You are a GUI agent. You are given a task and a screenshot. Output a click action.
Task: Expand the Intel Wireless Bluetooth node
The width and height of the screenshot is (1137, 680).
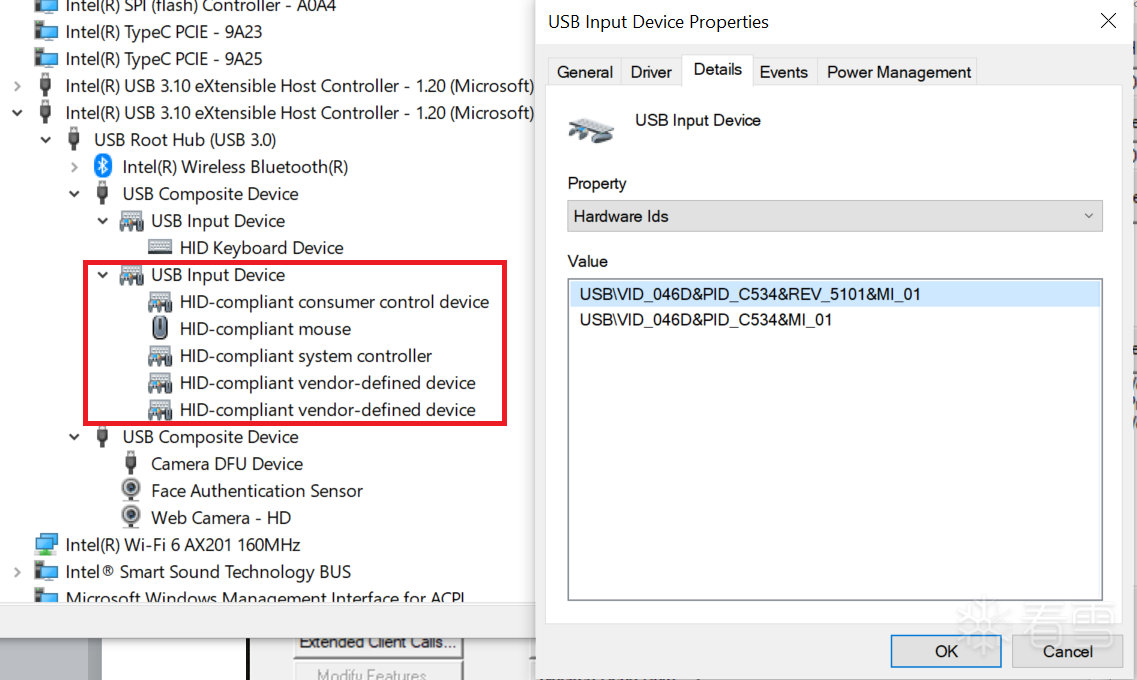[75, 167]
